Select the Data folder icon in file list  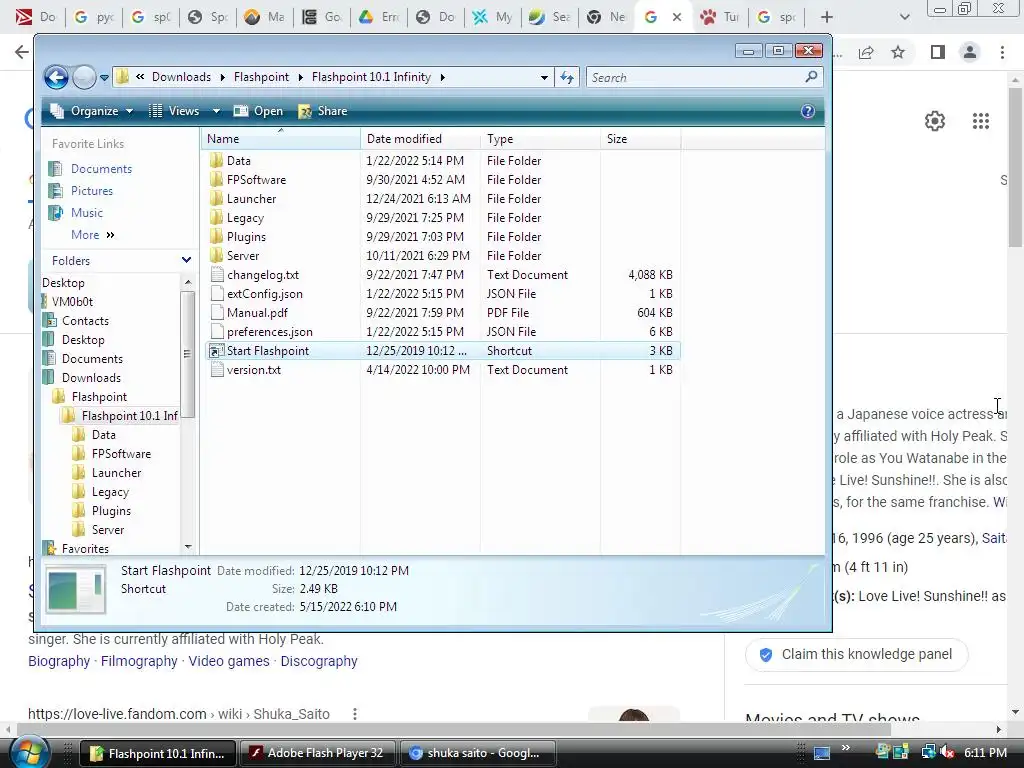click(217, 161)
